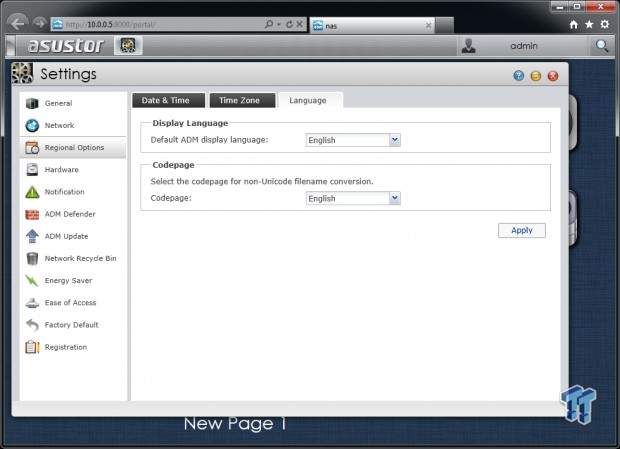This screenshot has width=620, height=449.
Task: Click the ADM Update arrow icon
Action: tap(32, 236)
